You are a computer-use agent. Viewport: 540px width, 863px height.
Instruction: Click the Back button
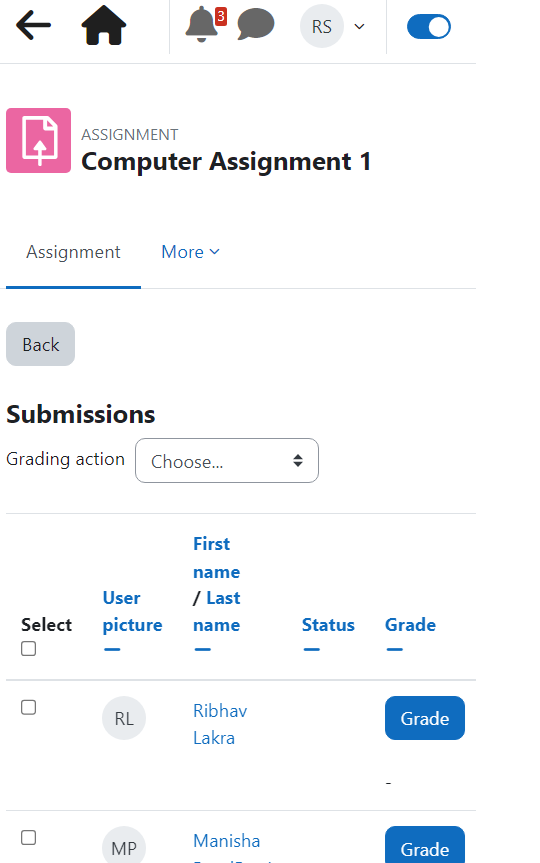coord(40,344)
